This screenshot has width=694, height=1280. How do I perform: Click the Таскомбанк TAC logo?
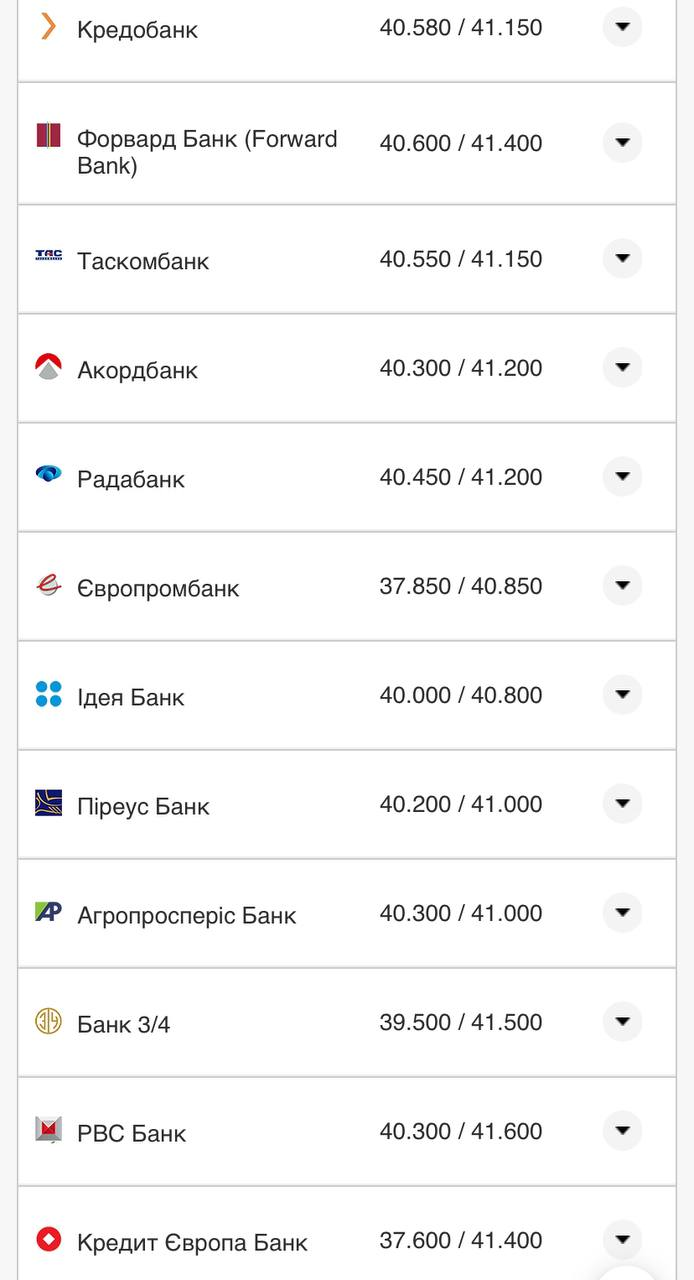[48, 256]
